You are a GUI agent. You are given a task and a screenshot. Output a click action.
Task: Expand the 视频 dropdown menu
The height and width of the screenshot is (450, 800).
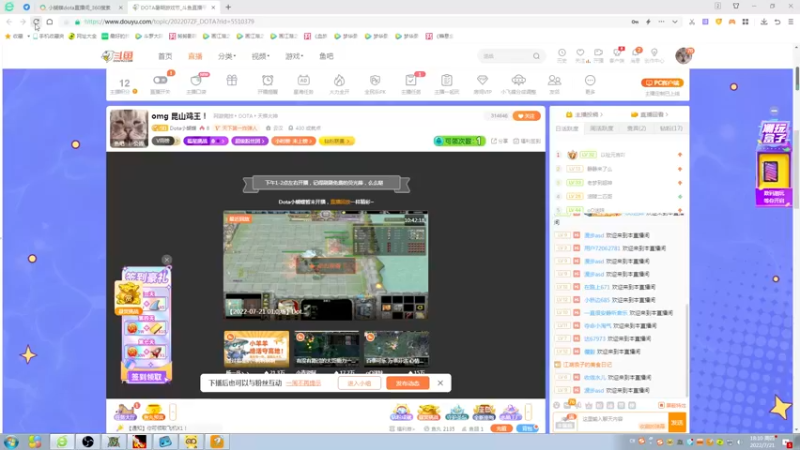click(260, 56)
